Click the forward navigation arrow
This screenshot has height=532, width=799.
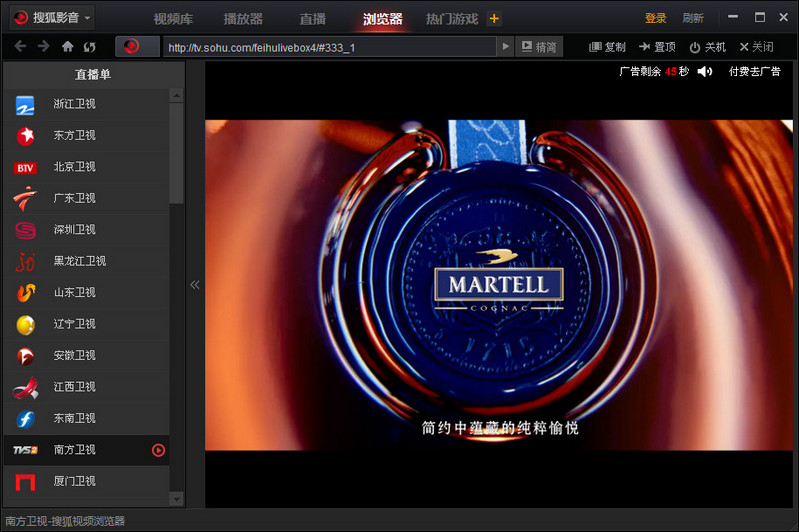pos(43,46)
